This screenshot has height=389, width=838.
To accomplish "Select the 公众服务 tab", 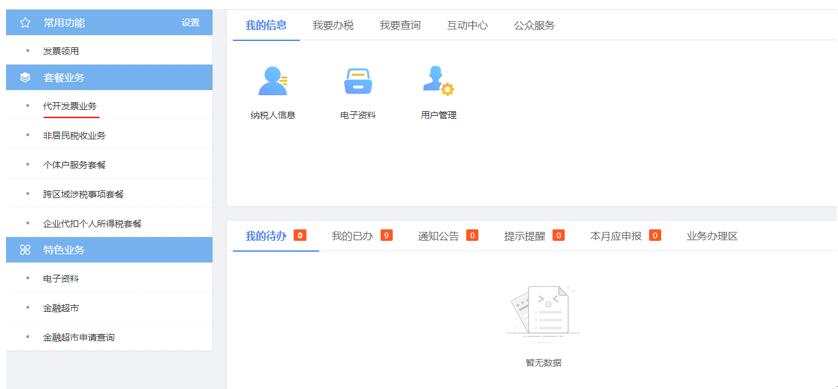I will point(534,25).
